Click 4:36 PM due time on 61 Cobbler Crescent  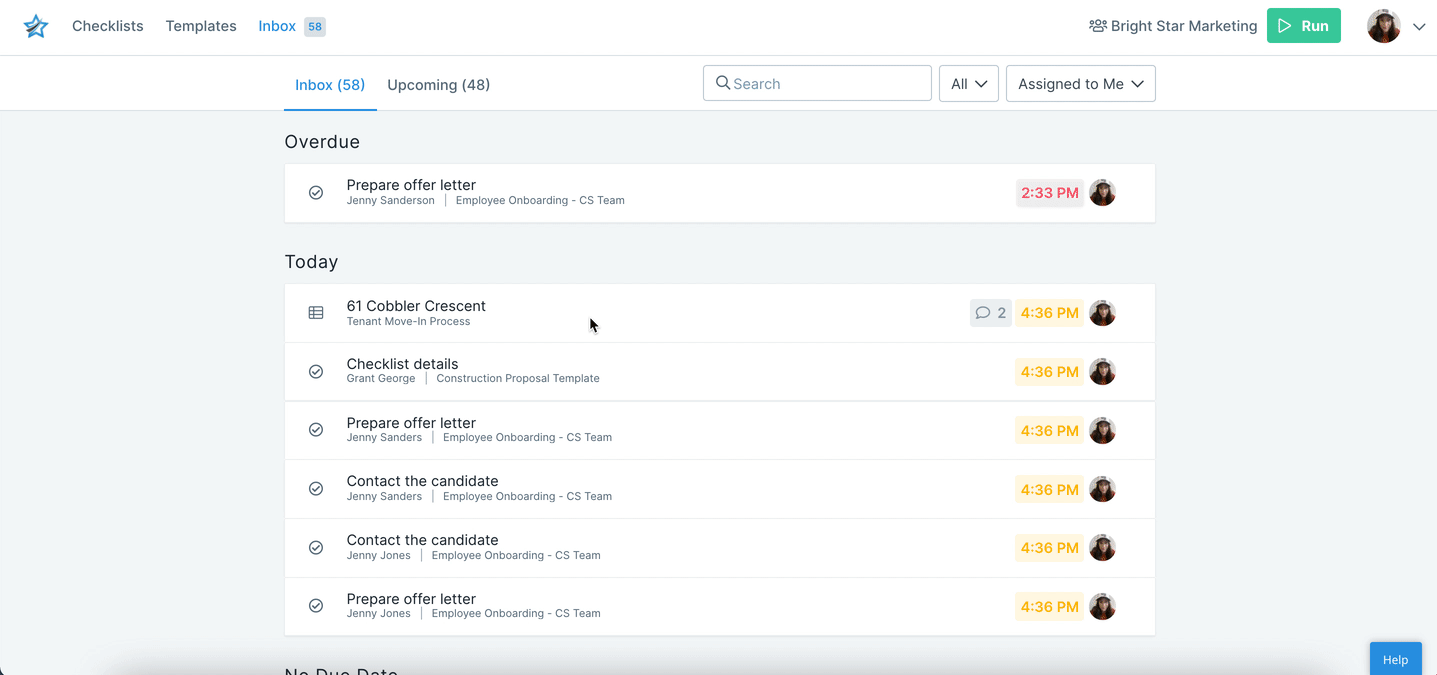point(1050,313)
